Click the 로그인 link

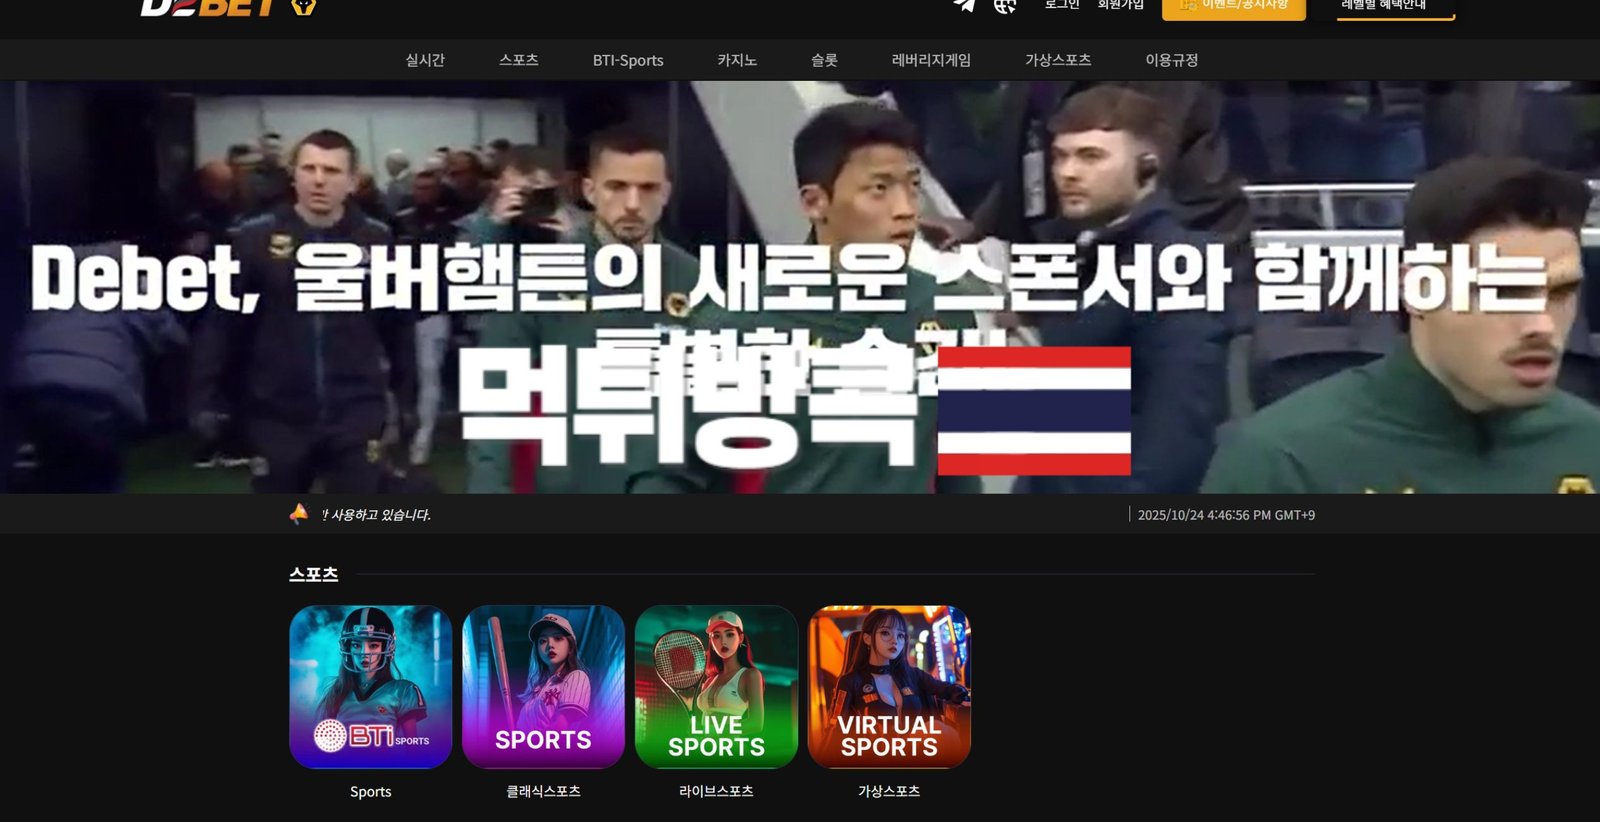(1062, 5)
